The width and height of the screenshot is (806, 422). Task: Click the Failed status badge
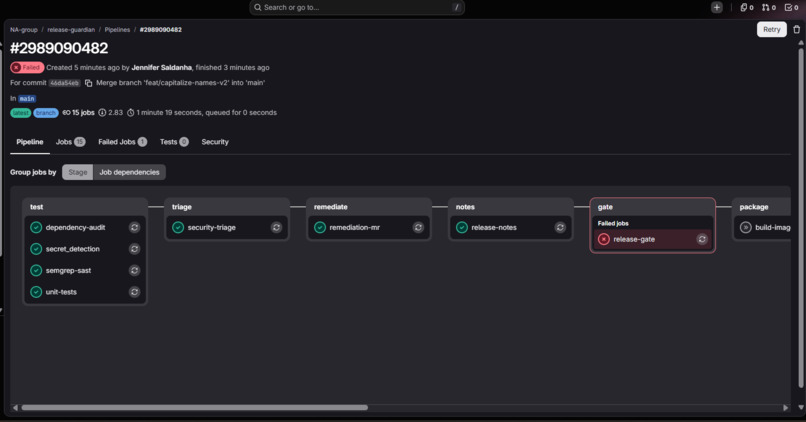pos(27,67)
